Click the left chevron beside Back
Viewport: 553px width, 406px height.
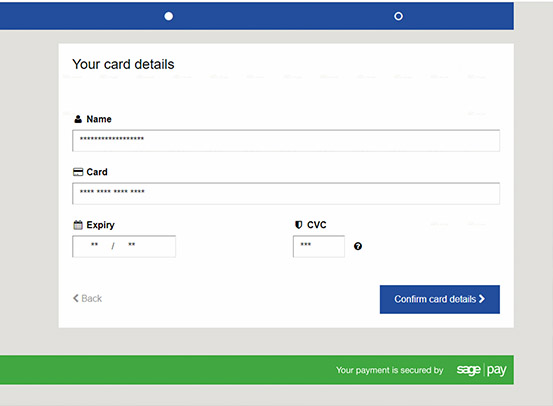click(x=75, y=298)
